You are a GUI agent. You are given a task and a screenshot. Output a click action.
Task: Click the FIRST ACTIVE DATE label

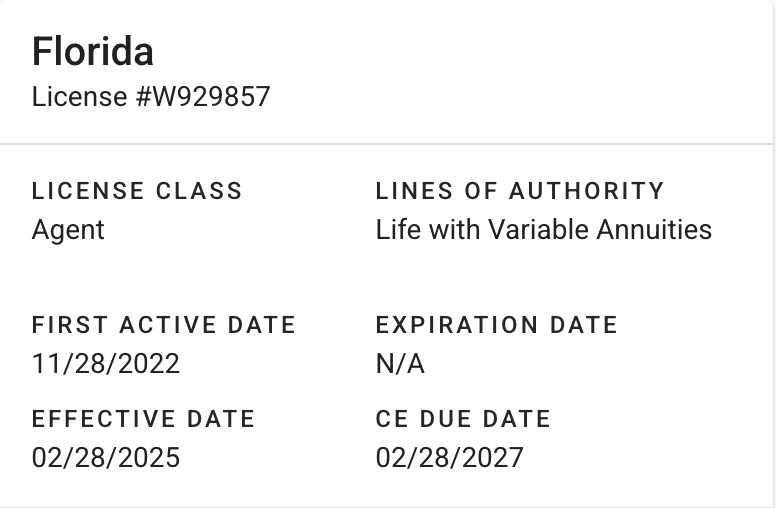(164, 325)
